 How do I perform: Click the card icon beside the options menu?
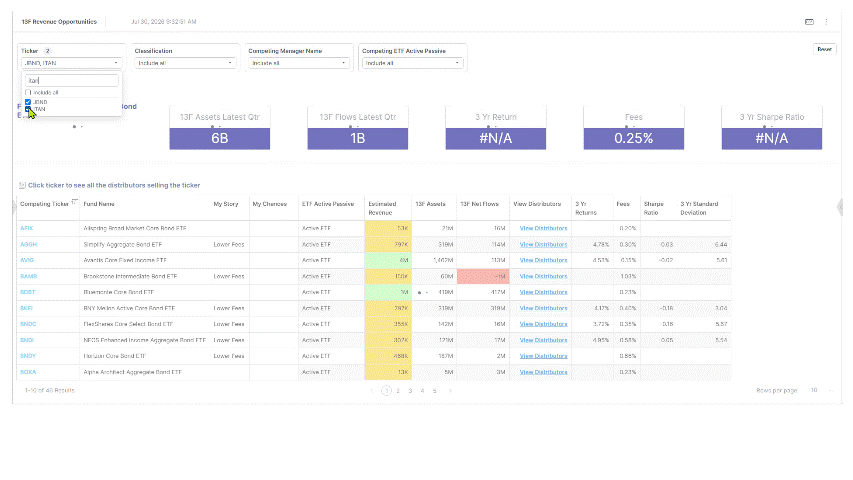pos(809,22)
